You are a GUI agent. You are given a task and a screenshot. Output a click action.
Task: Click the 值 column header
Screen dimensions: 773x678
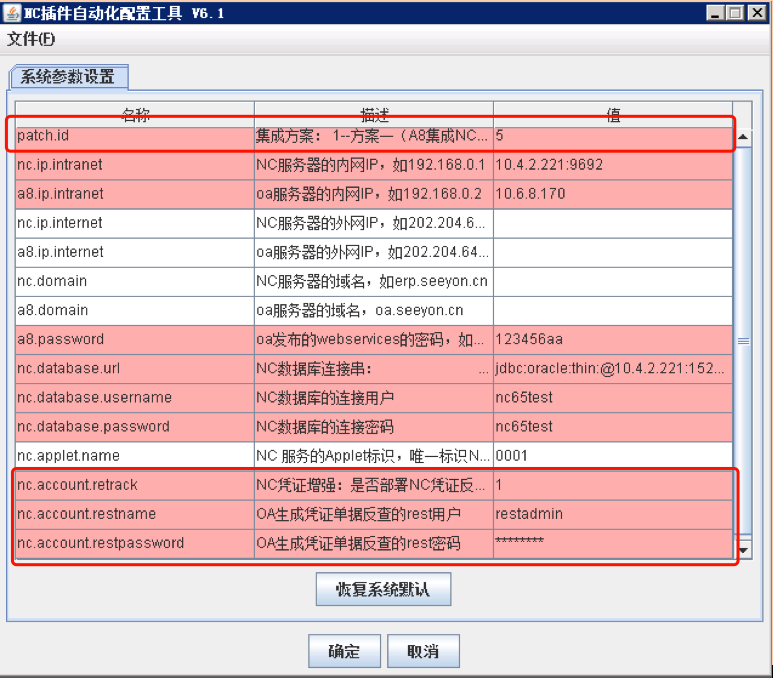tap(613, 114)
